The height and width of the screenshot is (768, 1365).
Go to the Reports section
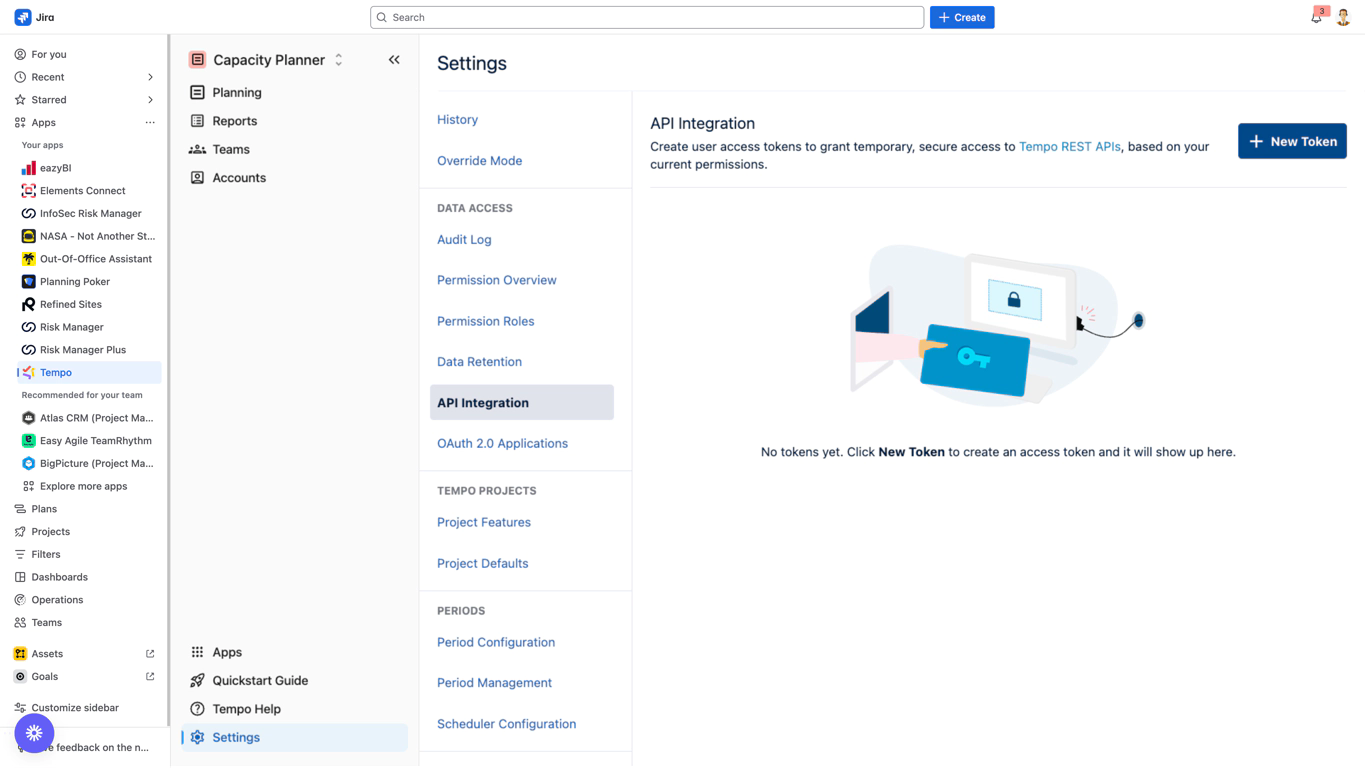coord(234,121)
